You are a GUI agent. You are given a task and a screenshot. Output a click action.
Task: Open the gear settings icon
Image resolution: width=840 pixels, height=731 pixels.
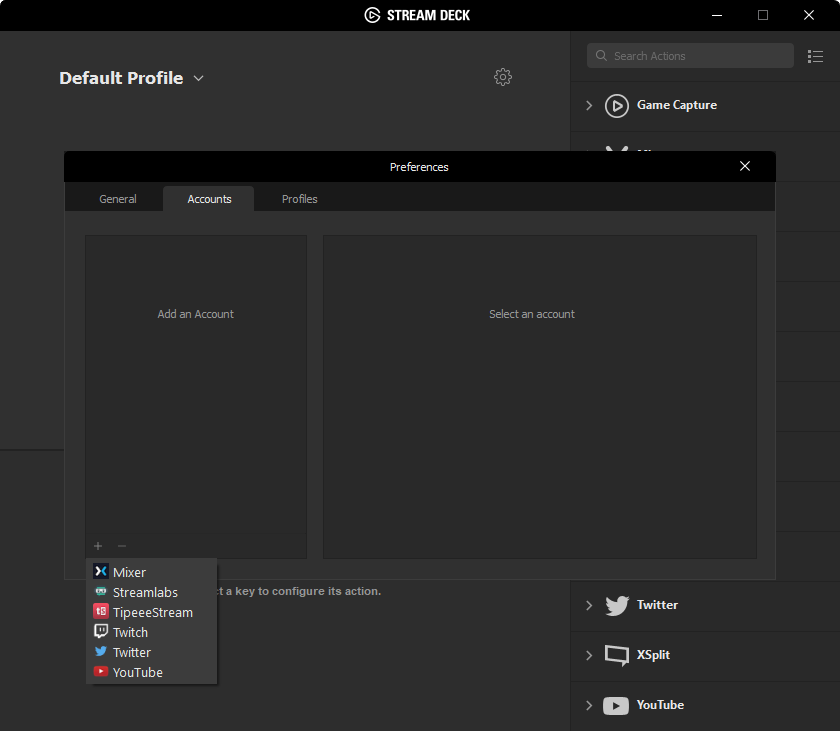coord(502,77)
